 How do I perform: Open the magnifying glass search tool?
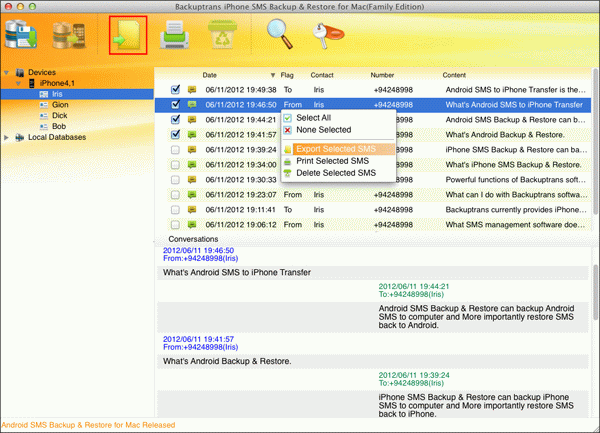(280, 34)
